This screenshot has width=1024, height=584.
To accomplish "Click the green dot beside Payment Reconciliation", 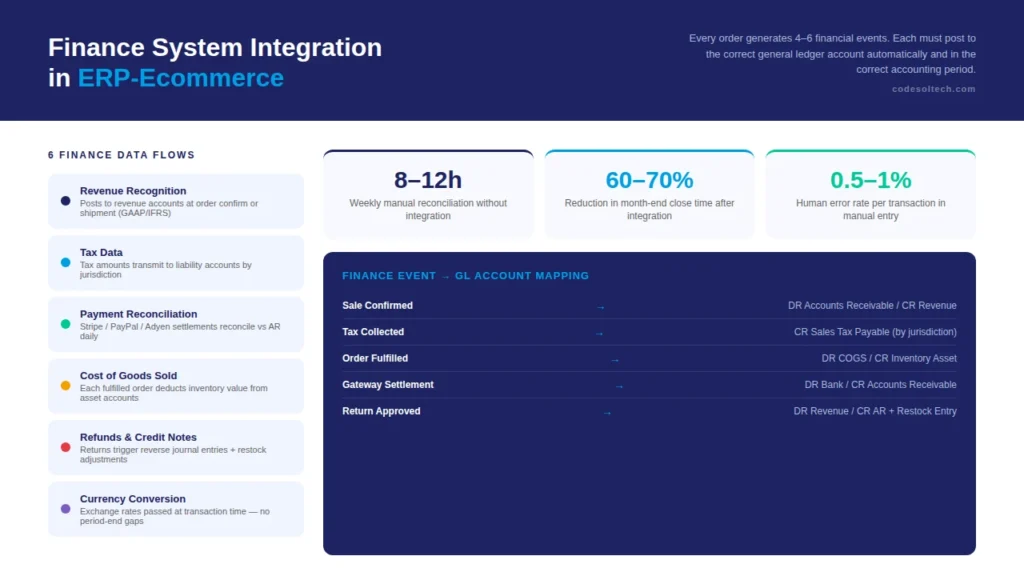I will click(65, 324).
